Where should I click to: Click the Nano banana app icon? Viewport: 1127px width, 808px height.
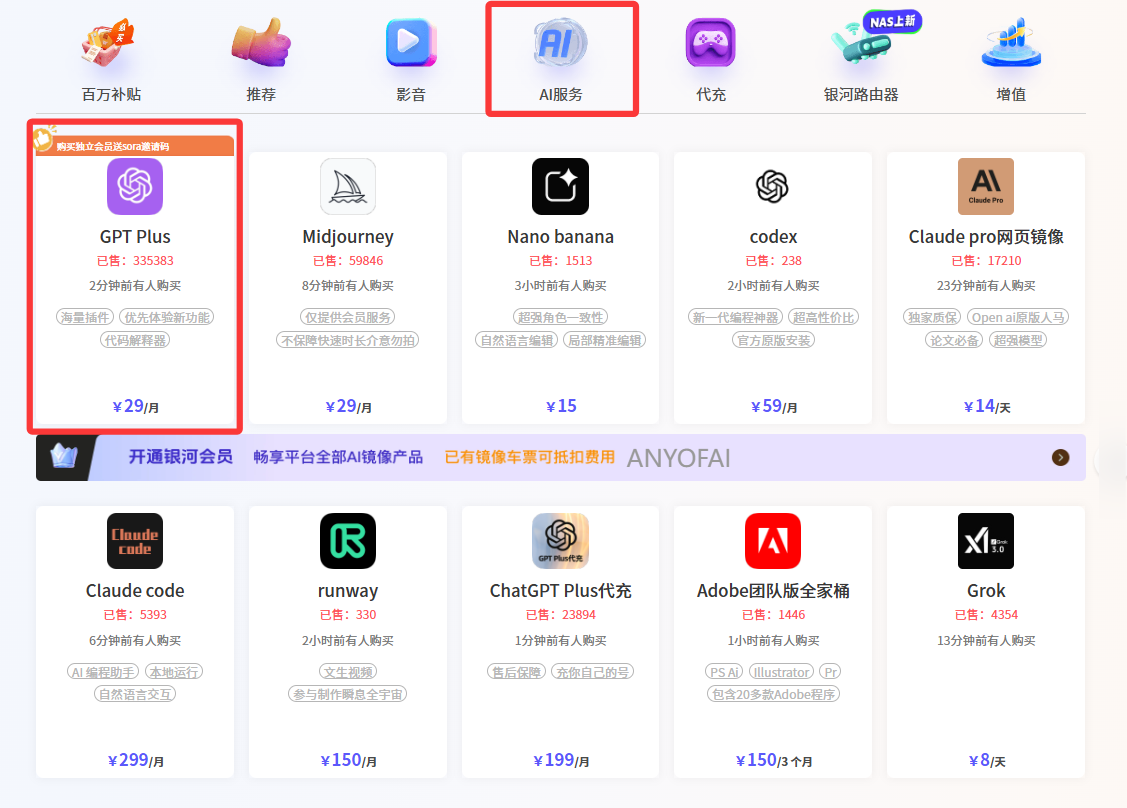pyautogui.click(x=560, y=186)
